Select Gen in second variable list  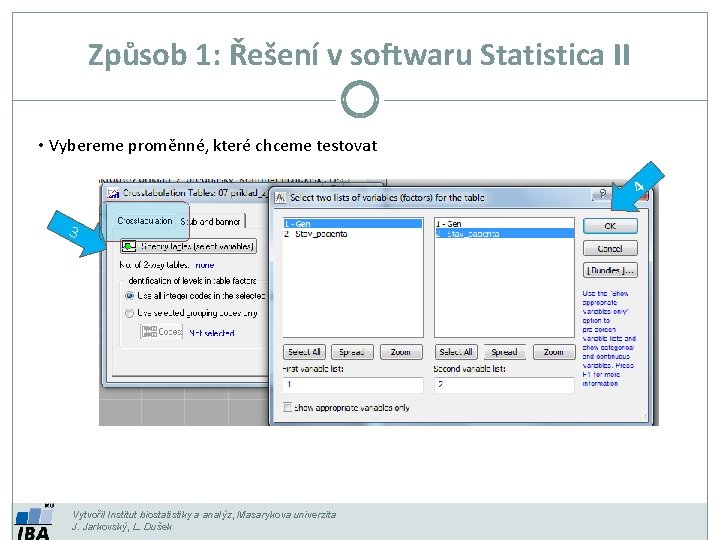click(x=504, y=224)
